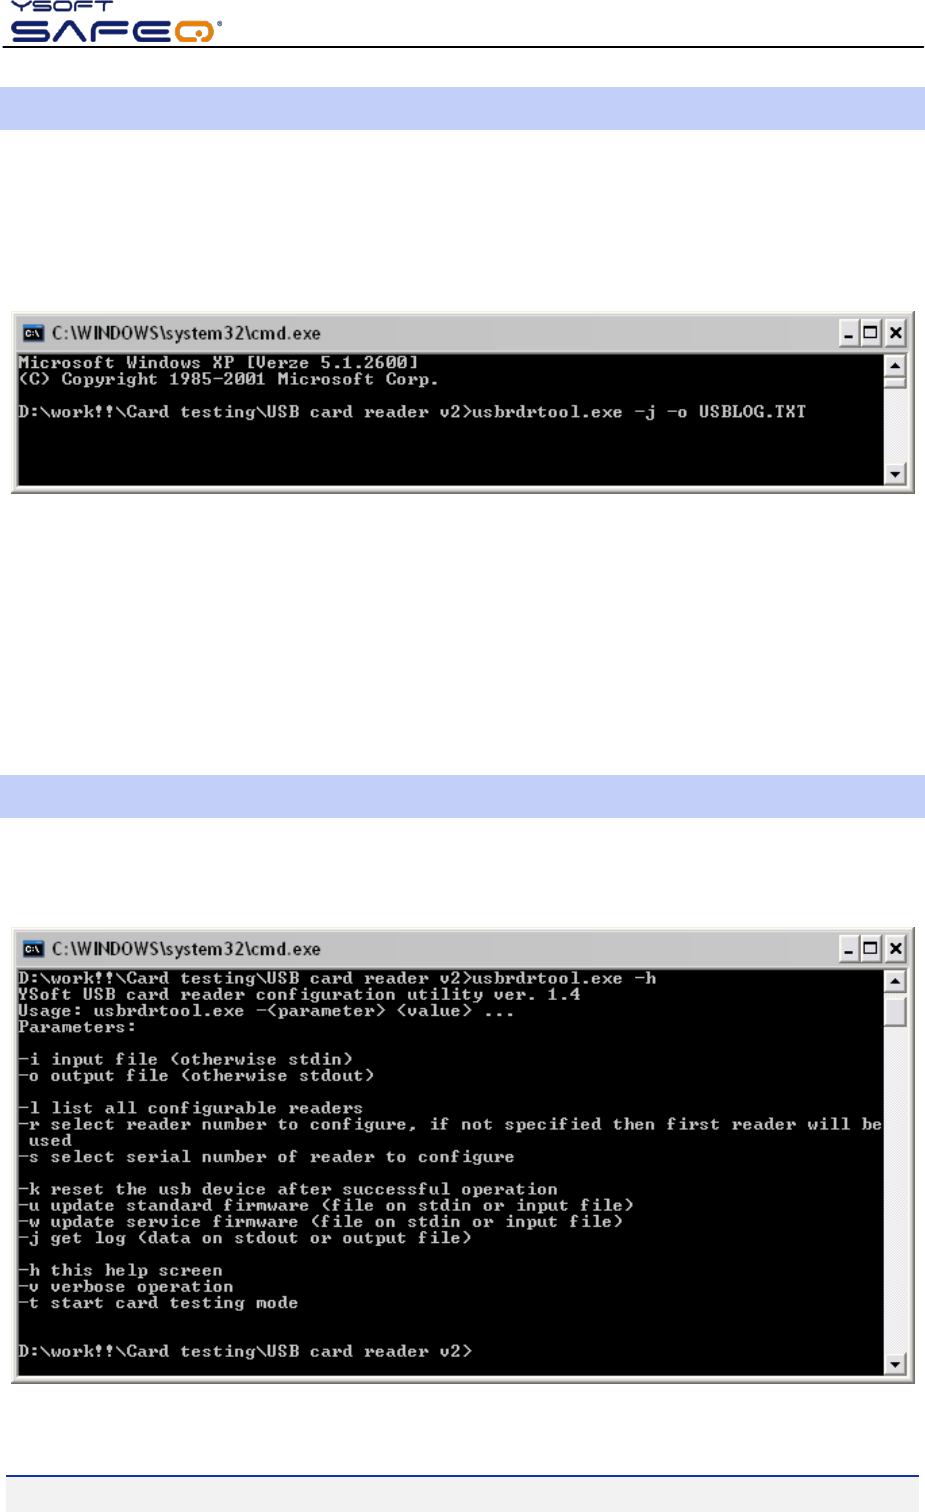Image resolution: width=925 pixels, height=1512 pixels.
Task: Click the upper console's scroll up arrow
Action: coord(895,366)
